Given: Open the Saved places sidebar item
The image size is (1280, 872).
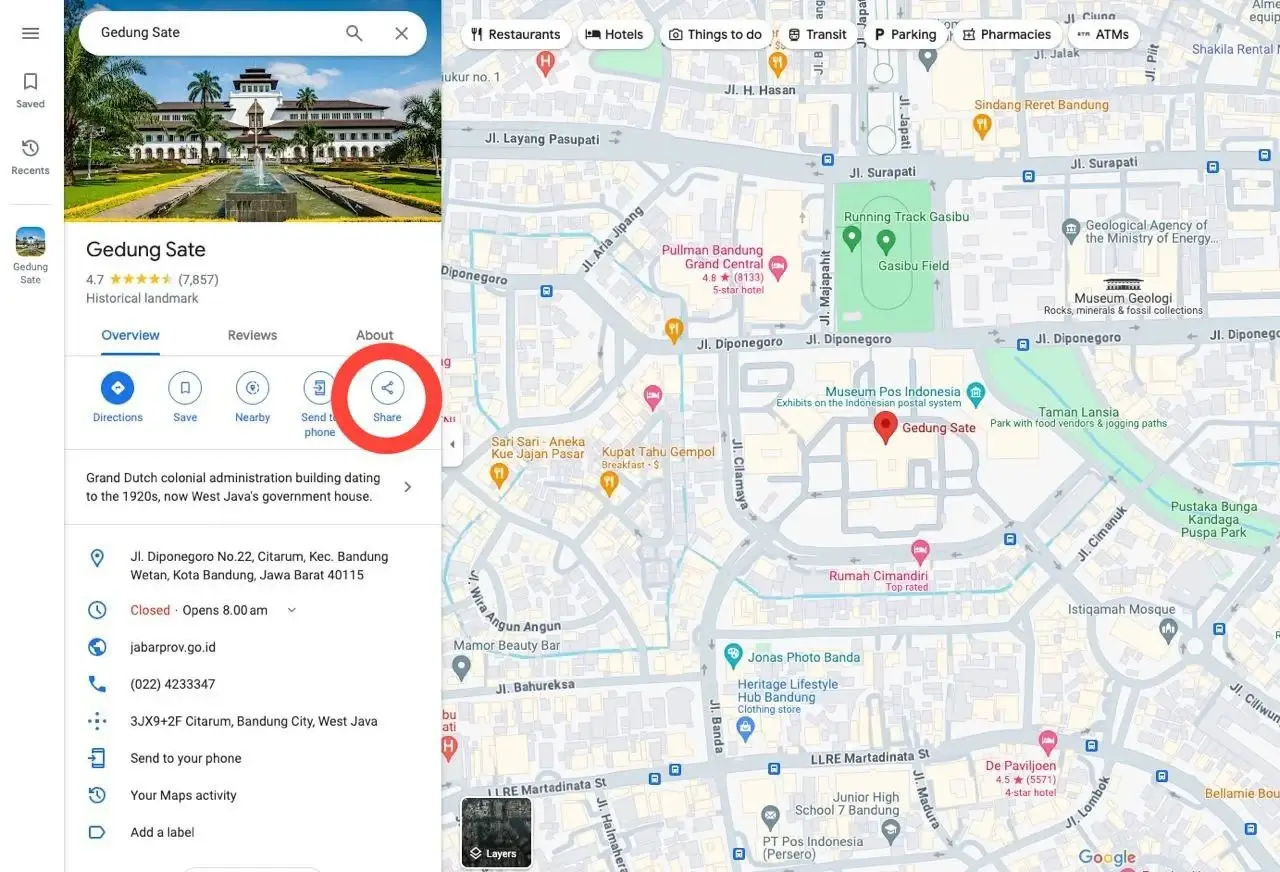Looking at the screenshot, I should click(30, 90).
